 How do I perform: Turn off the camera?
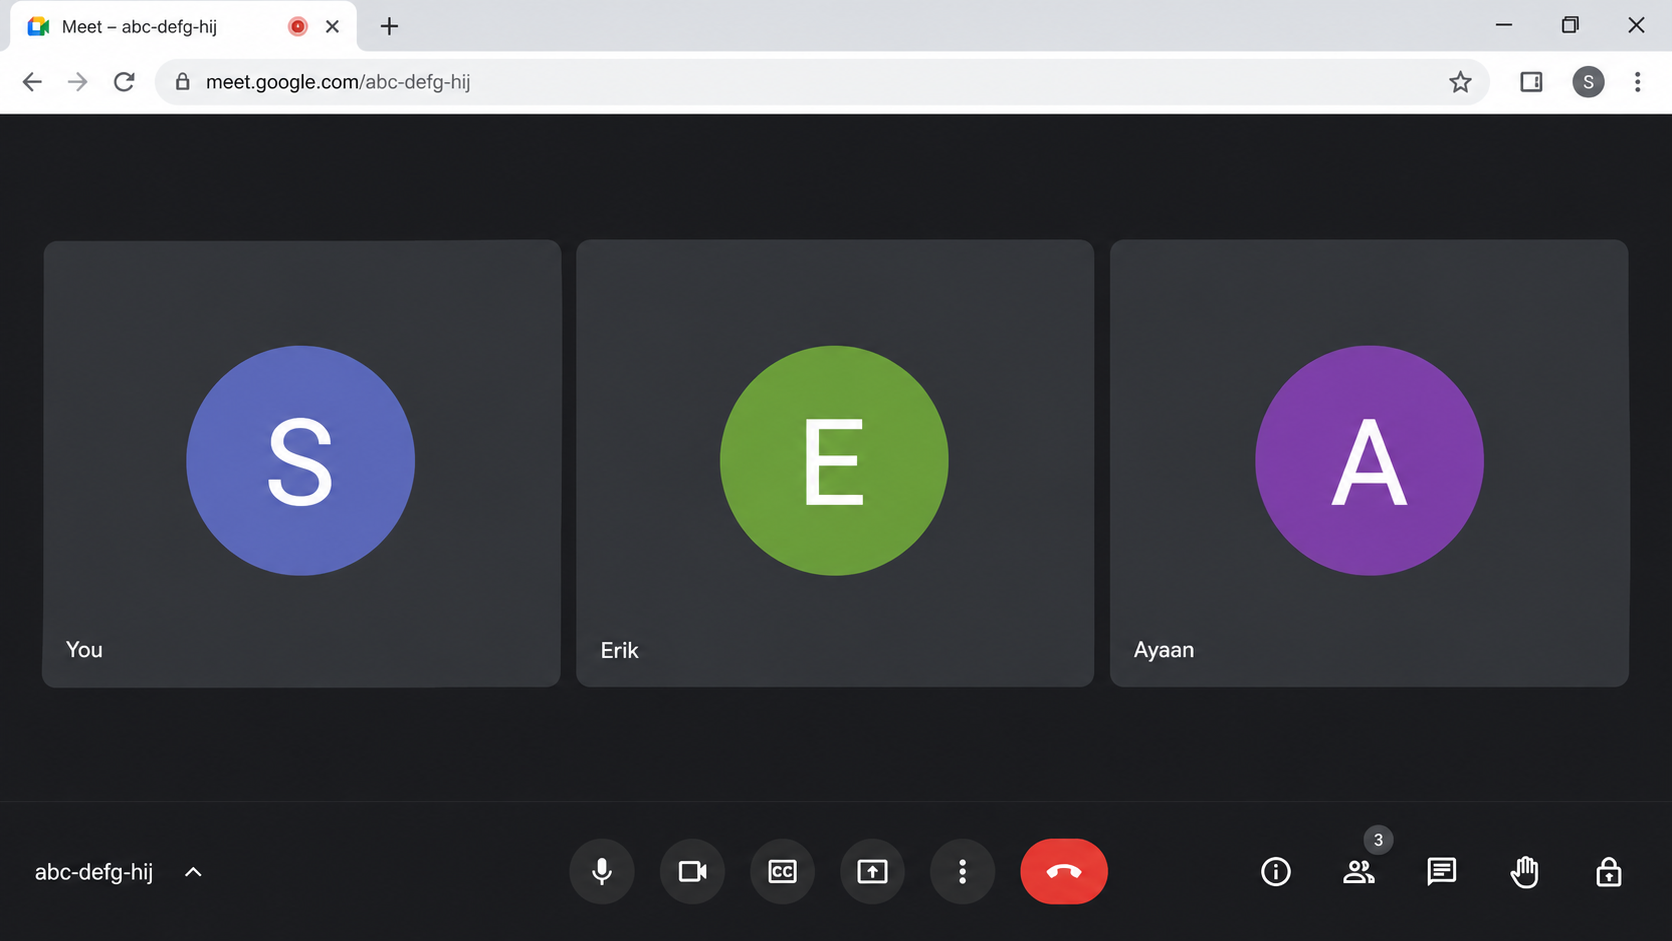click(692, 872)
